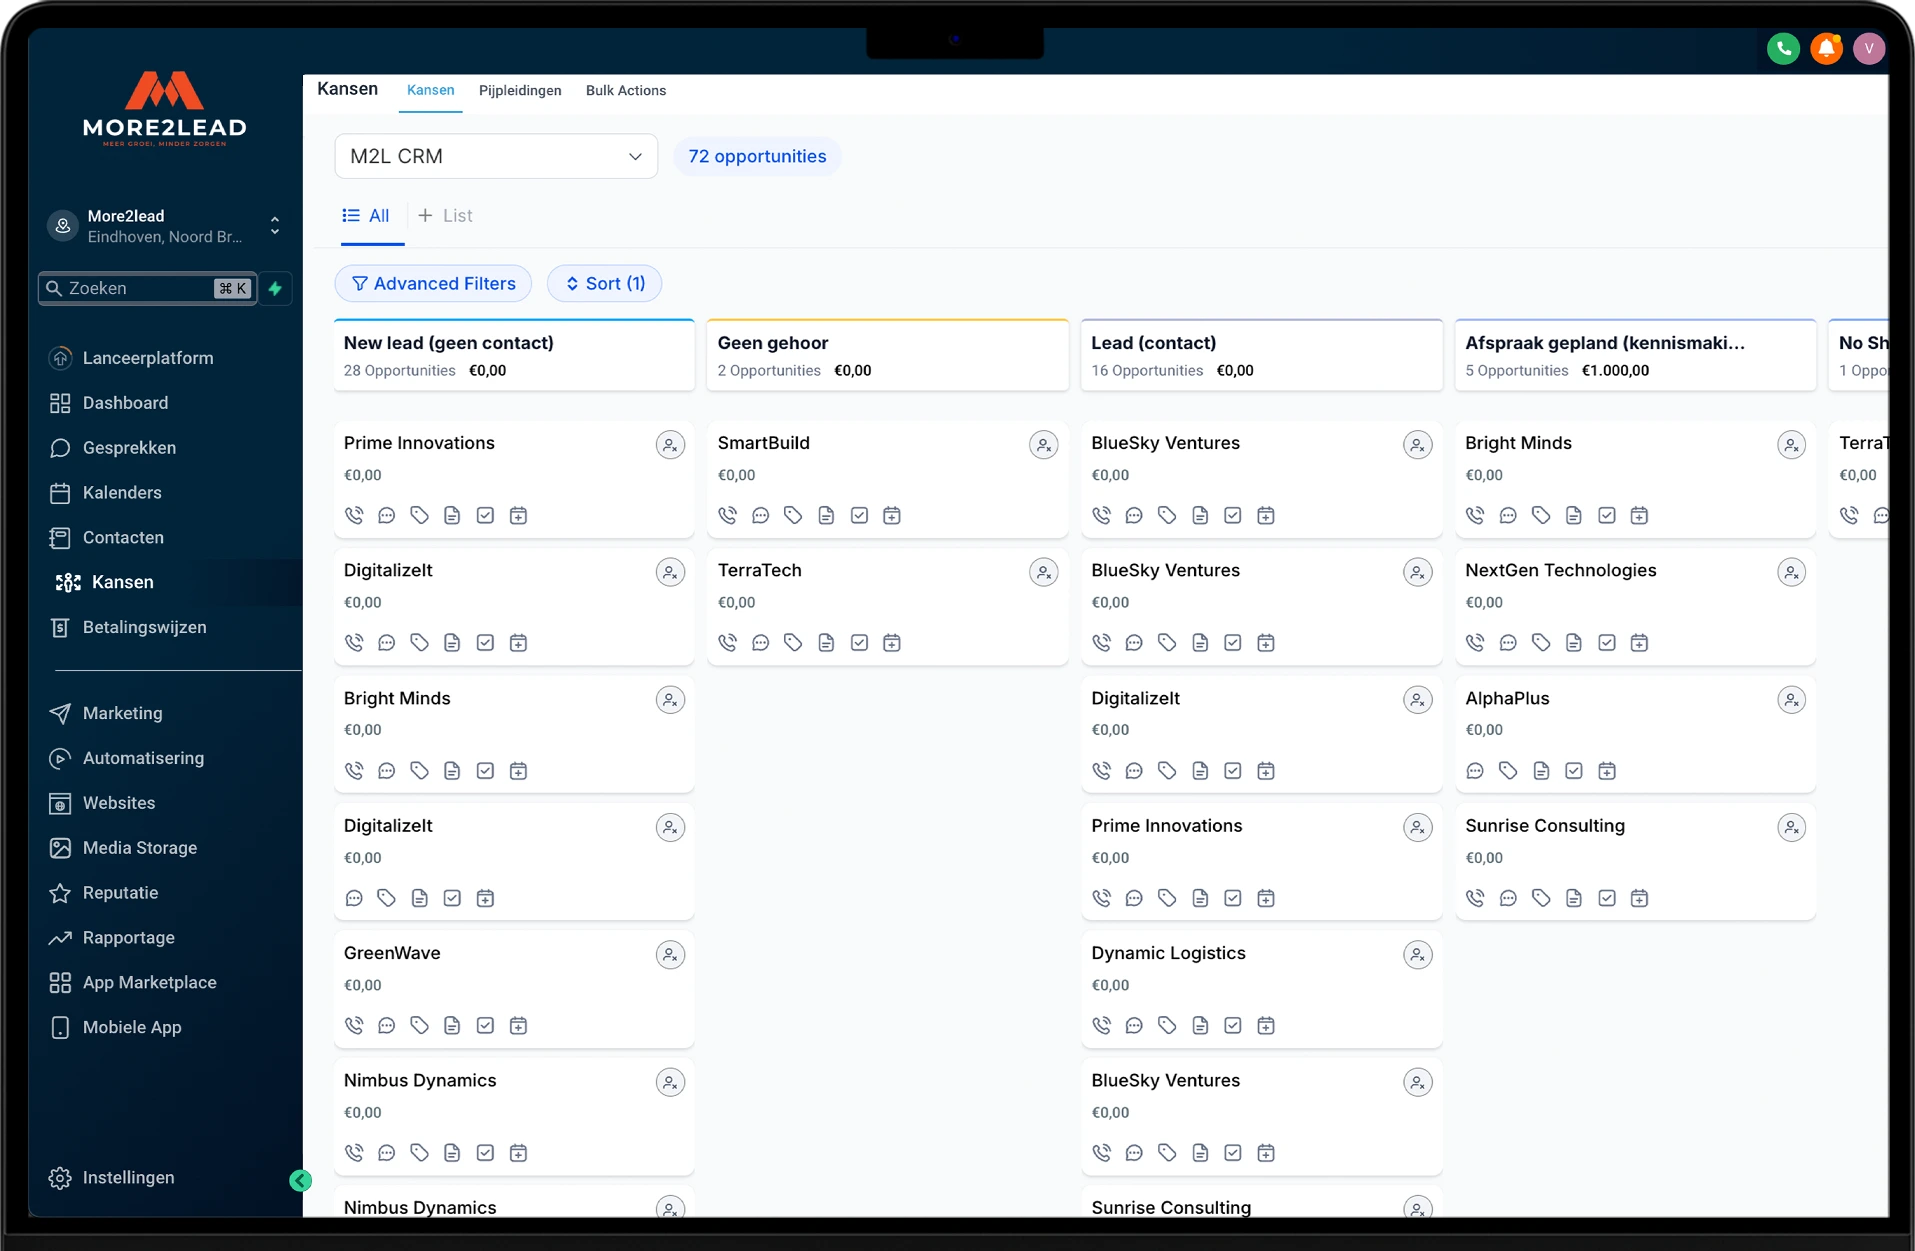Screen dimensions: 1915x1251
Task: Switch to the Pijpleidingen tab
Action: [520, 91]
